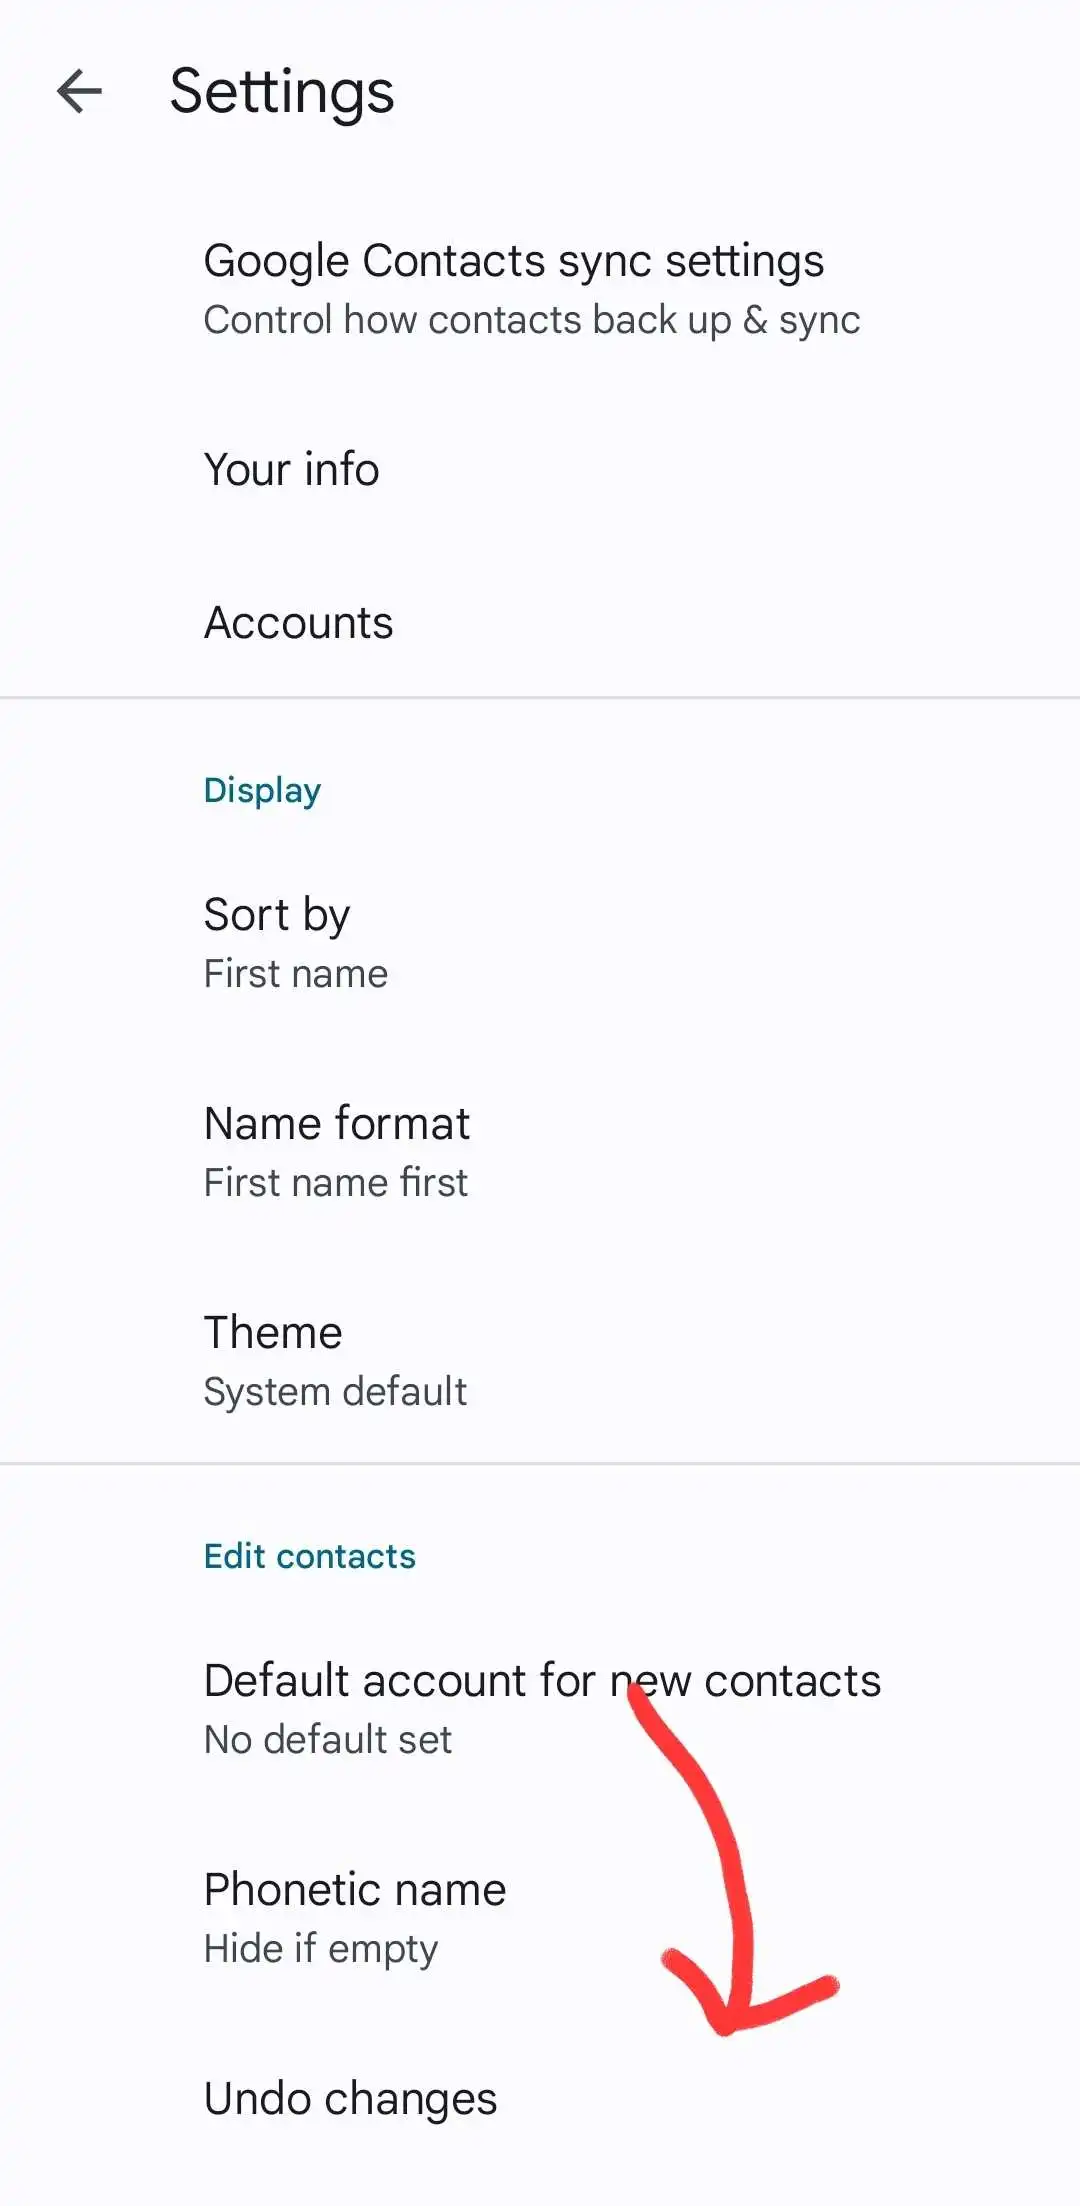
Task: Choose the Theme setting
Action: (540, 1361)
